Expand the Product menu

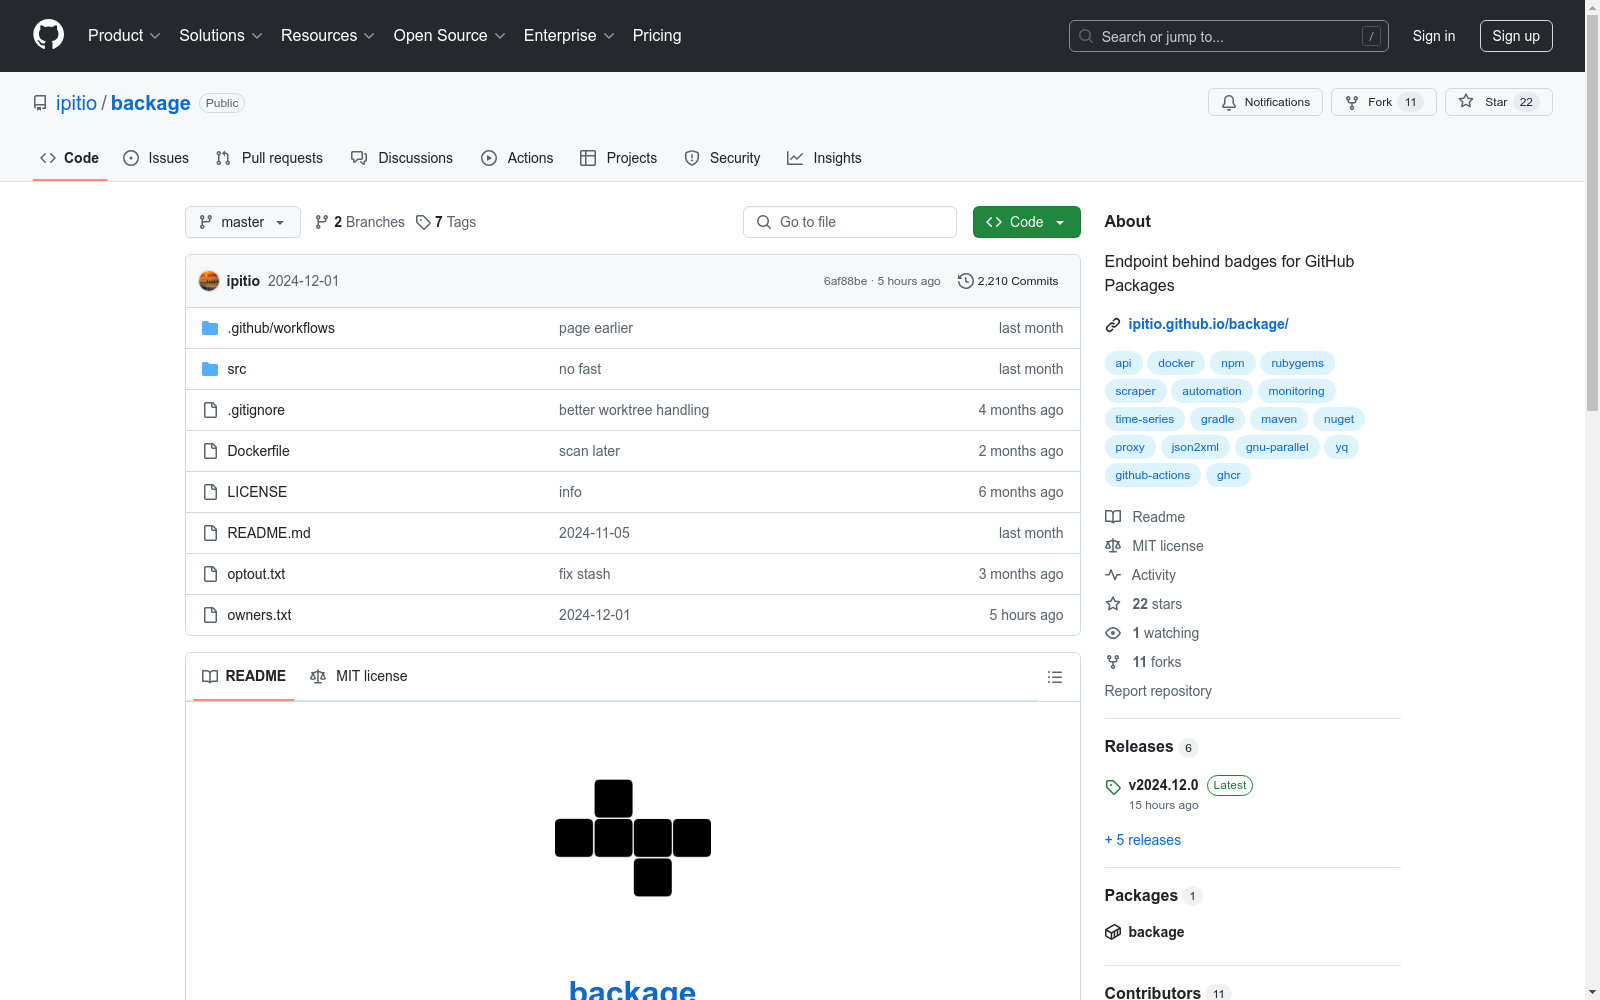tap(124, 35)
